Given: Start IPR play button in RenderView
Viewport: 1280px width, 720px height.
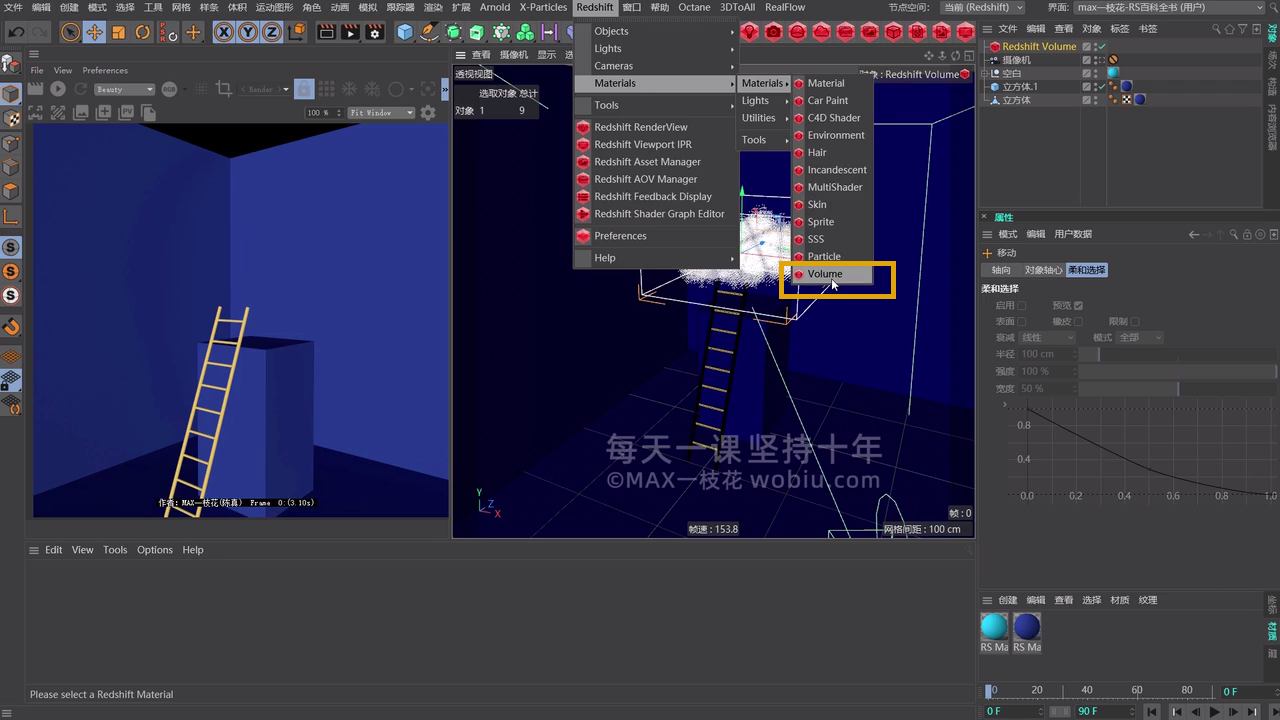Looking at the screenshot, I should tap(58, 89).
